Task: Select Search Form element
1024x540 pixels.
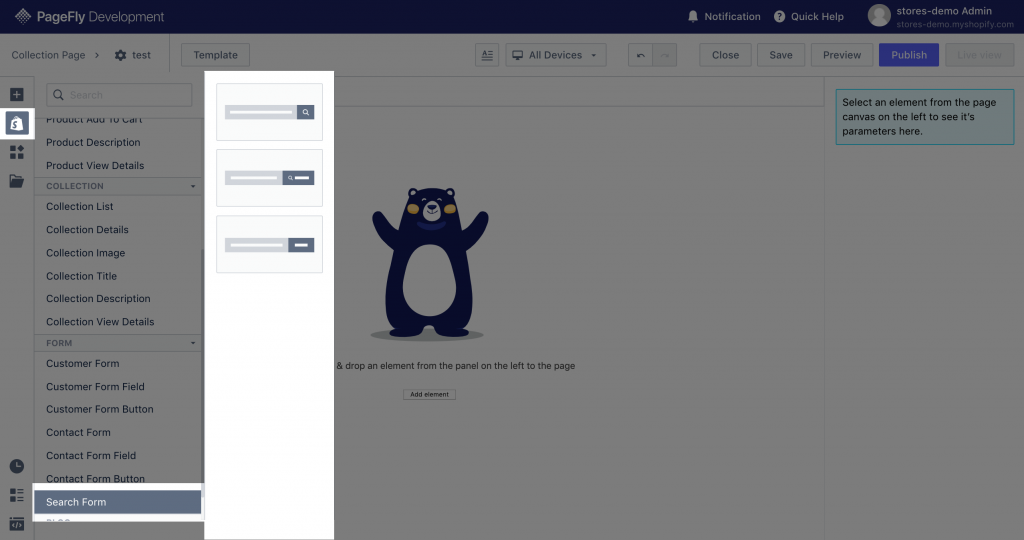Action: pyautogui.click(x=118, y=502)
